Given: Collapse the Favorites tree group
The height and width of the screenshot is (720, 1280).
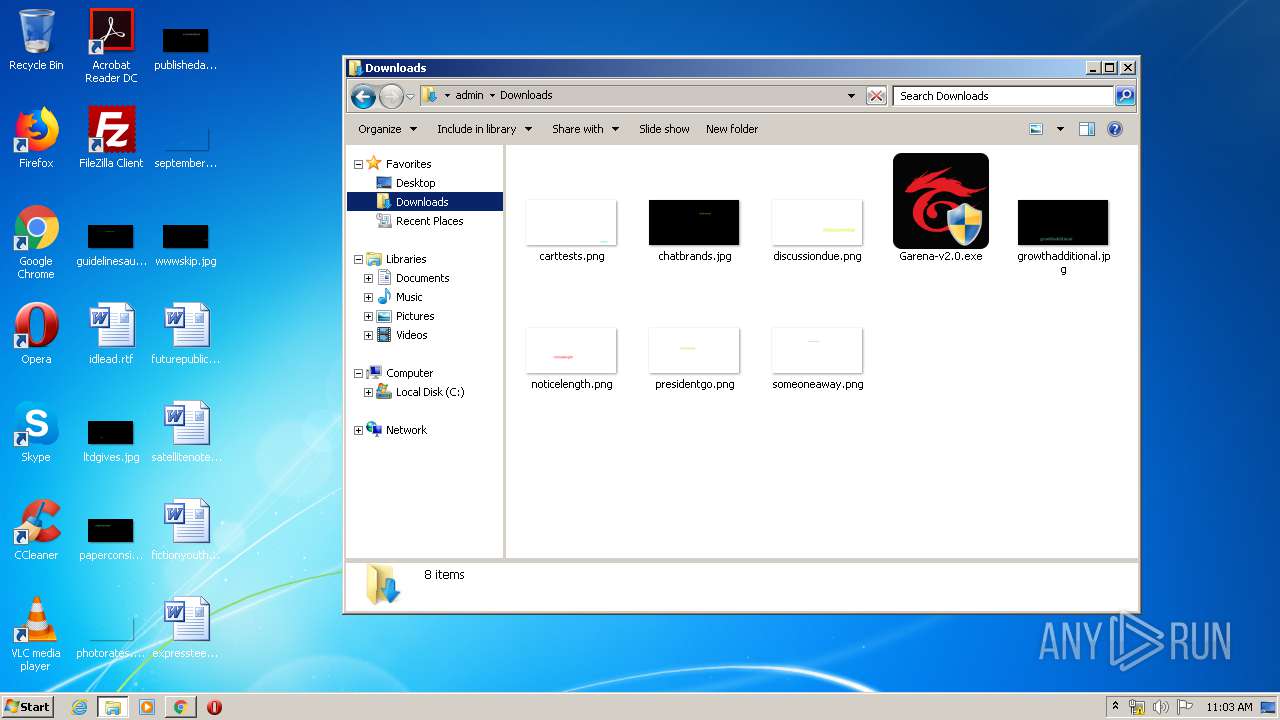Looking at the screenshot, I should click(358, 164).
